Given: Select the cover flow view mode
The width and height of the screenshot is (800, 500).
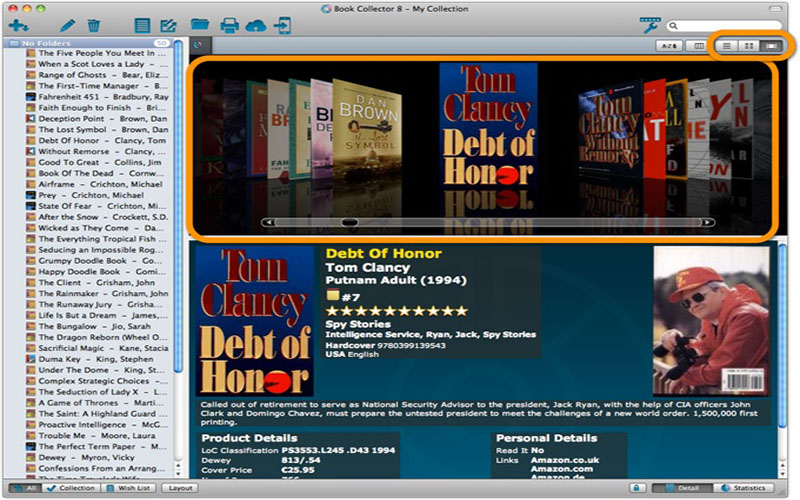Looking at the screenshot, I should [x=771, y=46].
